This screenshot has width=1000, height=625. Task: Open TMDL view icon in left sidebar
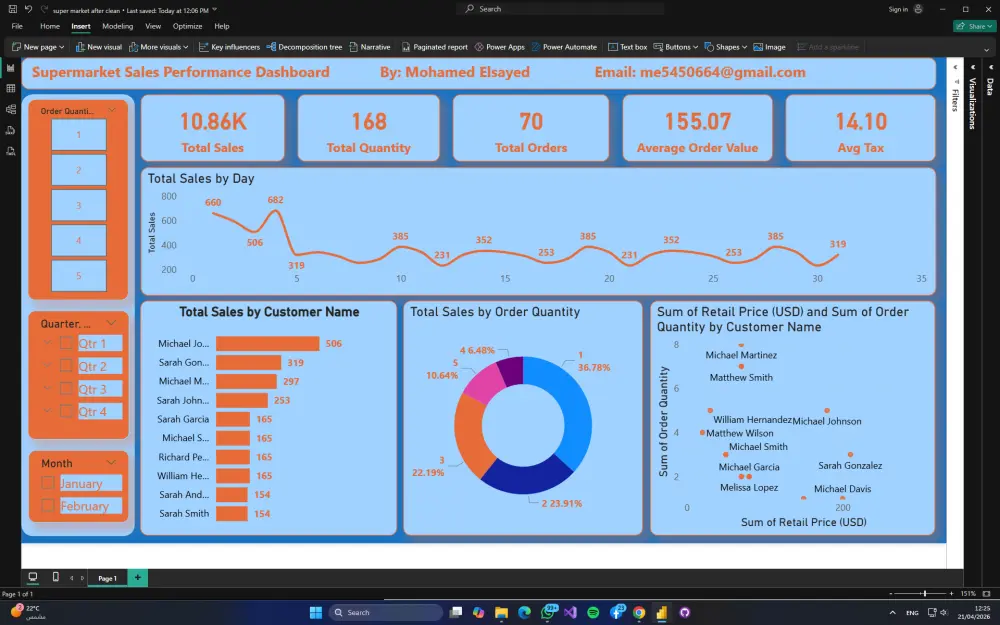tap(11, 152)
